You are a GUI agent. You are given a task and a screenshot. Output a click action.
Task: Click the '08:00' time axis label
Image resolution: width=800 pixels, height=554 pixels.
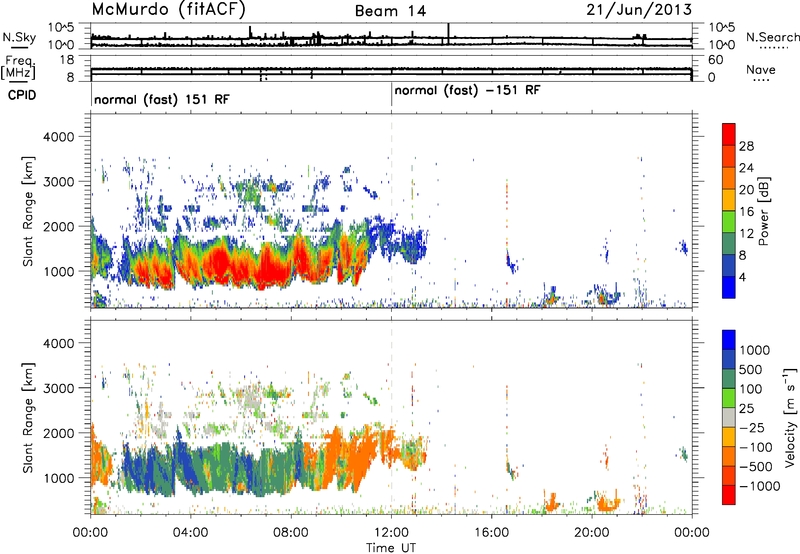[291, 533]
